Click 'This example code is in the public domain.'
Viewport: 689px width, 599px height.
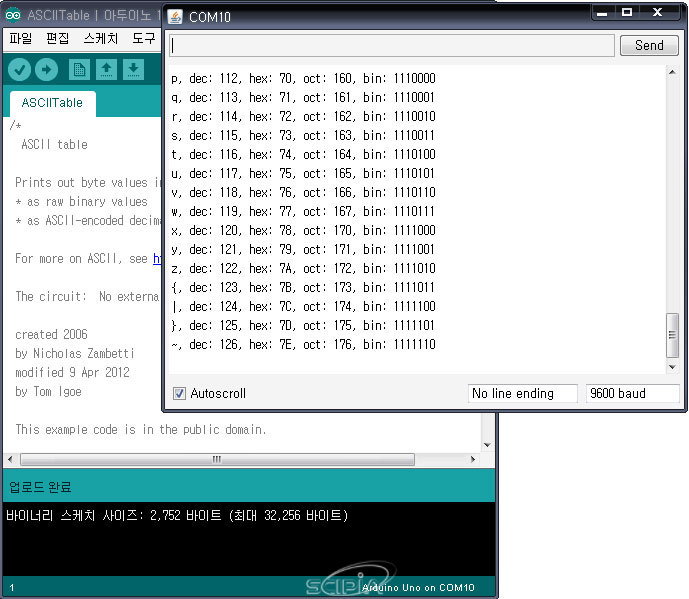(x=141, y=430)
